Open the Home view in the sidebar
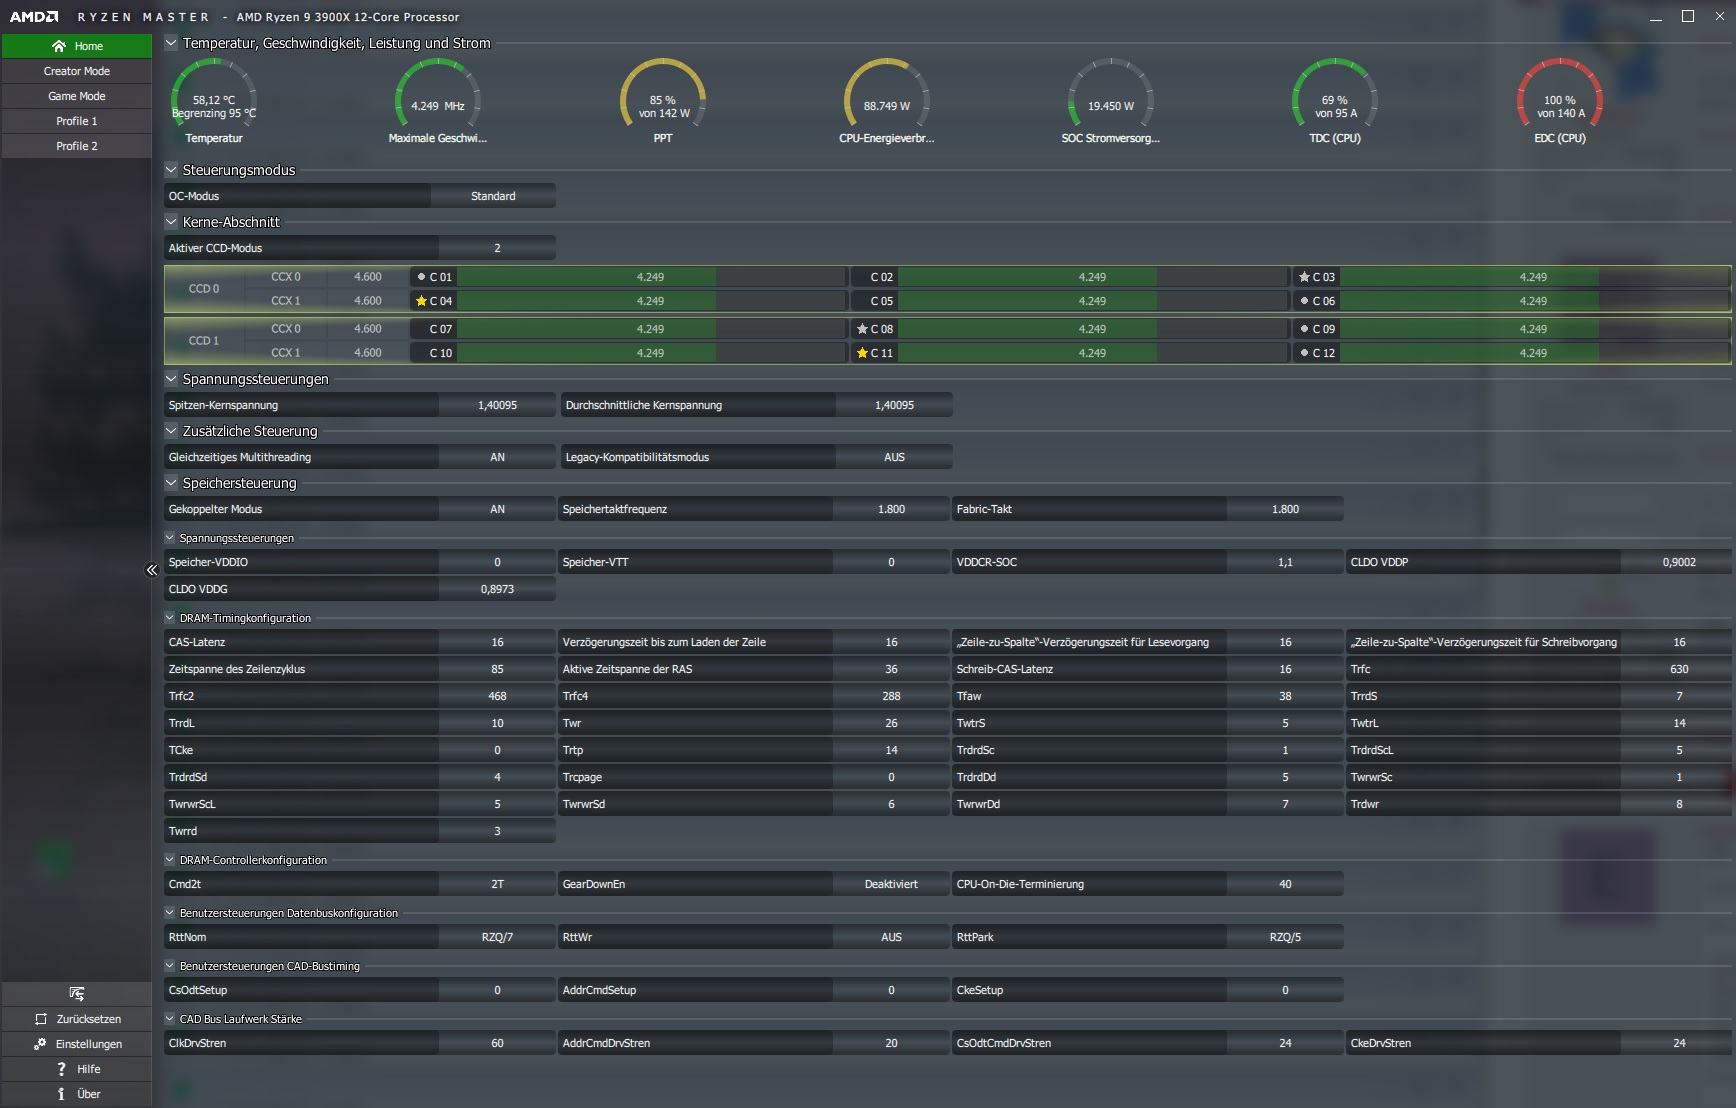This screenshot has width=1736, height=1108. click(x=77, y=46)
